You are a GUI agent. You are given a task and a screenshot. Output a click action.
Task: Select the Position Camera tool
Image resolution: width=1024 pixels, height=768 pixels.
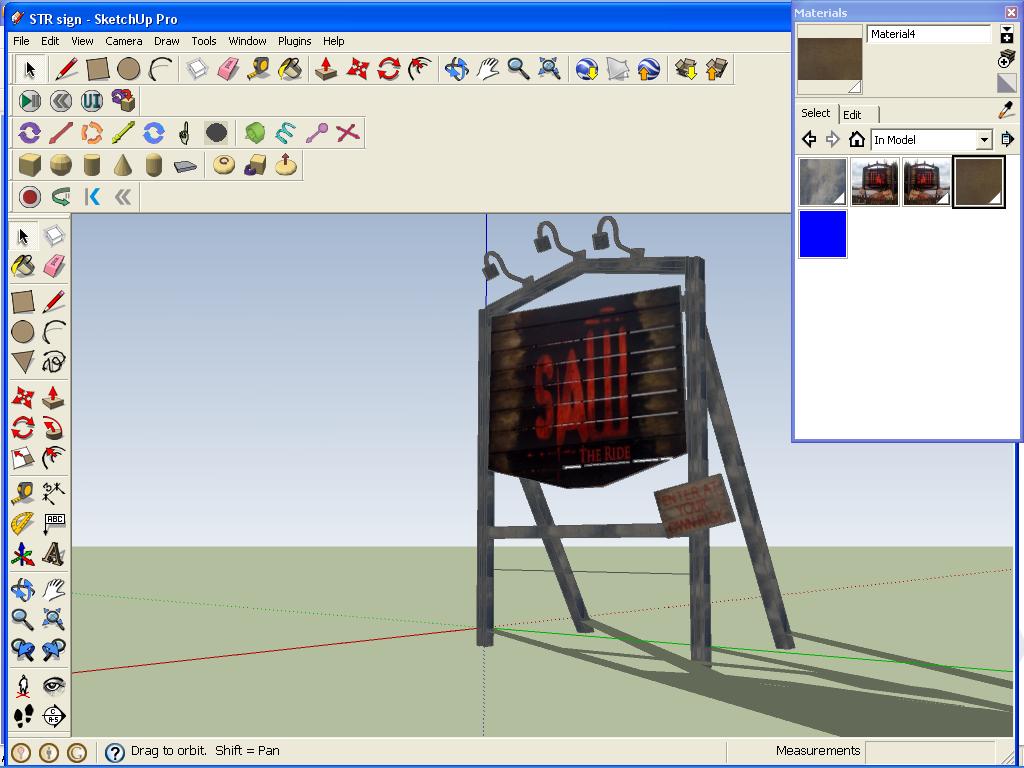(x=23, y=686)
